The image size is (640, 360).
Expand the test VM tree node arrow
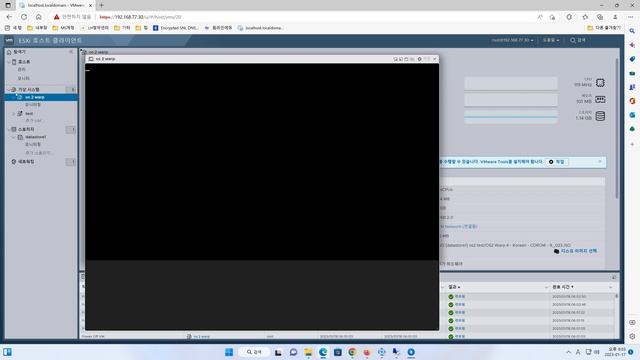point(13,113)
